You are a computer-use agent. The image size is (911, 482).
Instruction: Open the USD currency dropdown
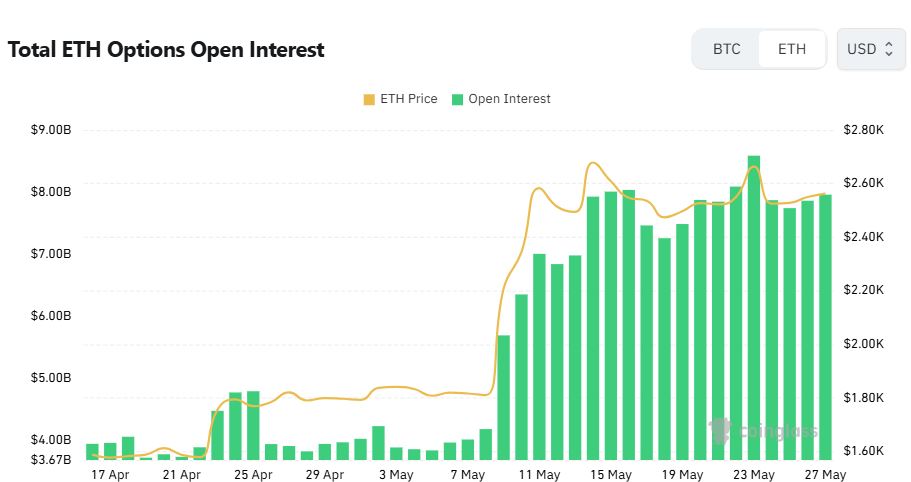[x=870, y=49]
